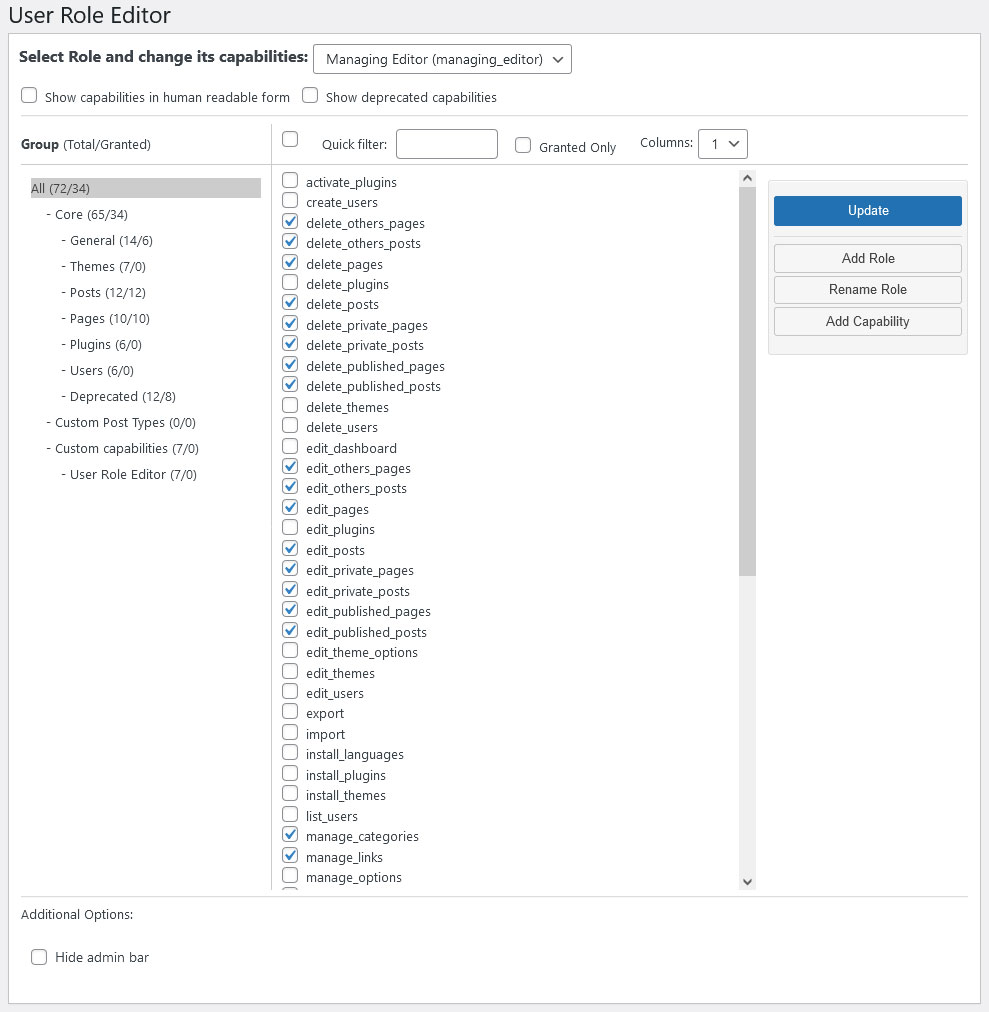
Task: Click the Rename Role button
Action: click(868, 290)
